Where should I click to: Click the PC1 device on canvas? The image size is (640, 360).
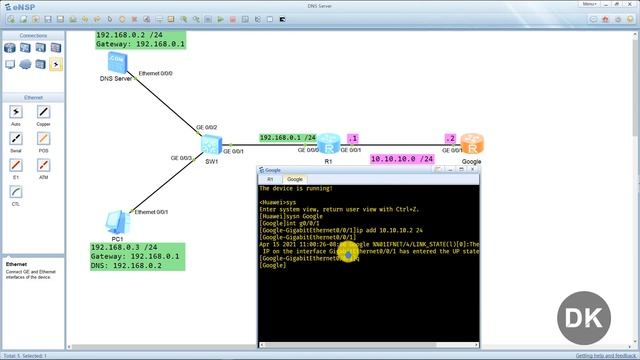click(118, 222)
